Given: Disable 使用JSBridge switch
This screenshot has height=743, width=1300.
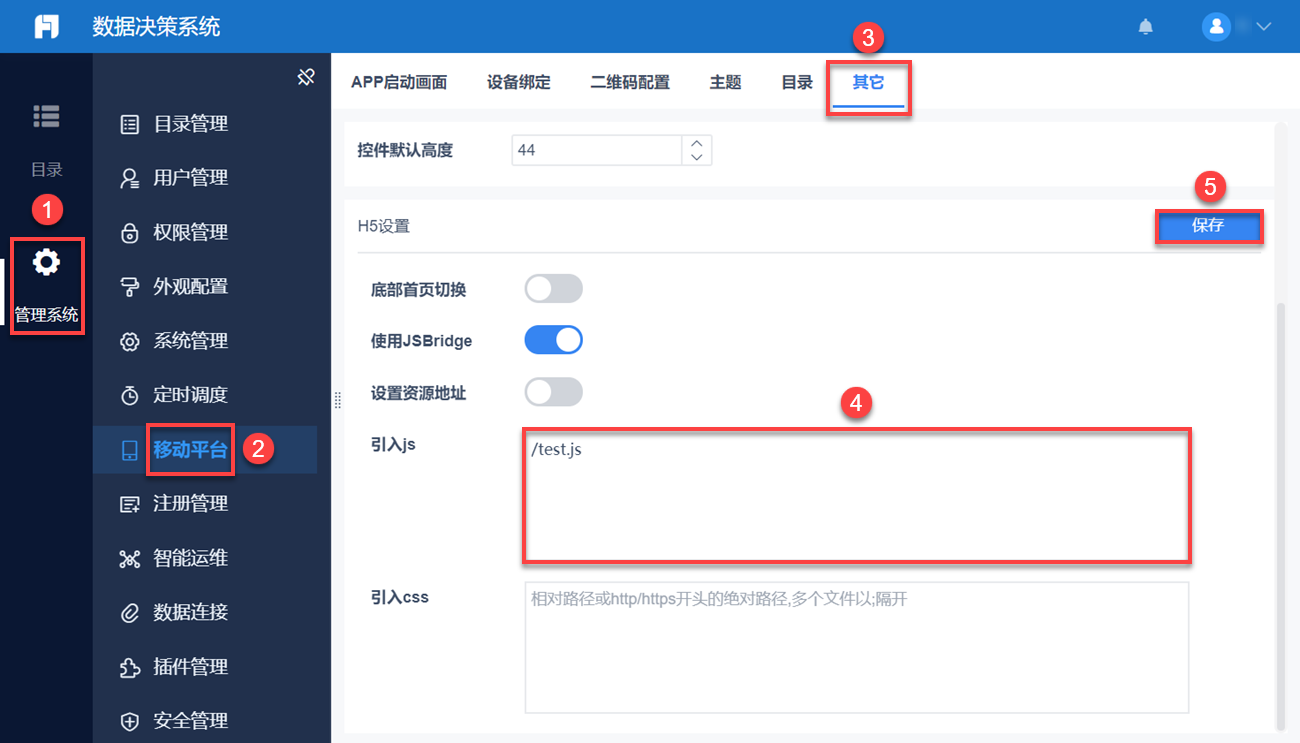Looking at the screenshot, I should click(x=554, y=340).
